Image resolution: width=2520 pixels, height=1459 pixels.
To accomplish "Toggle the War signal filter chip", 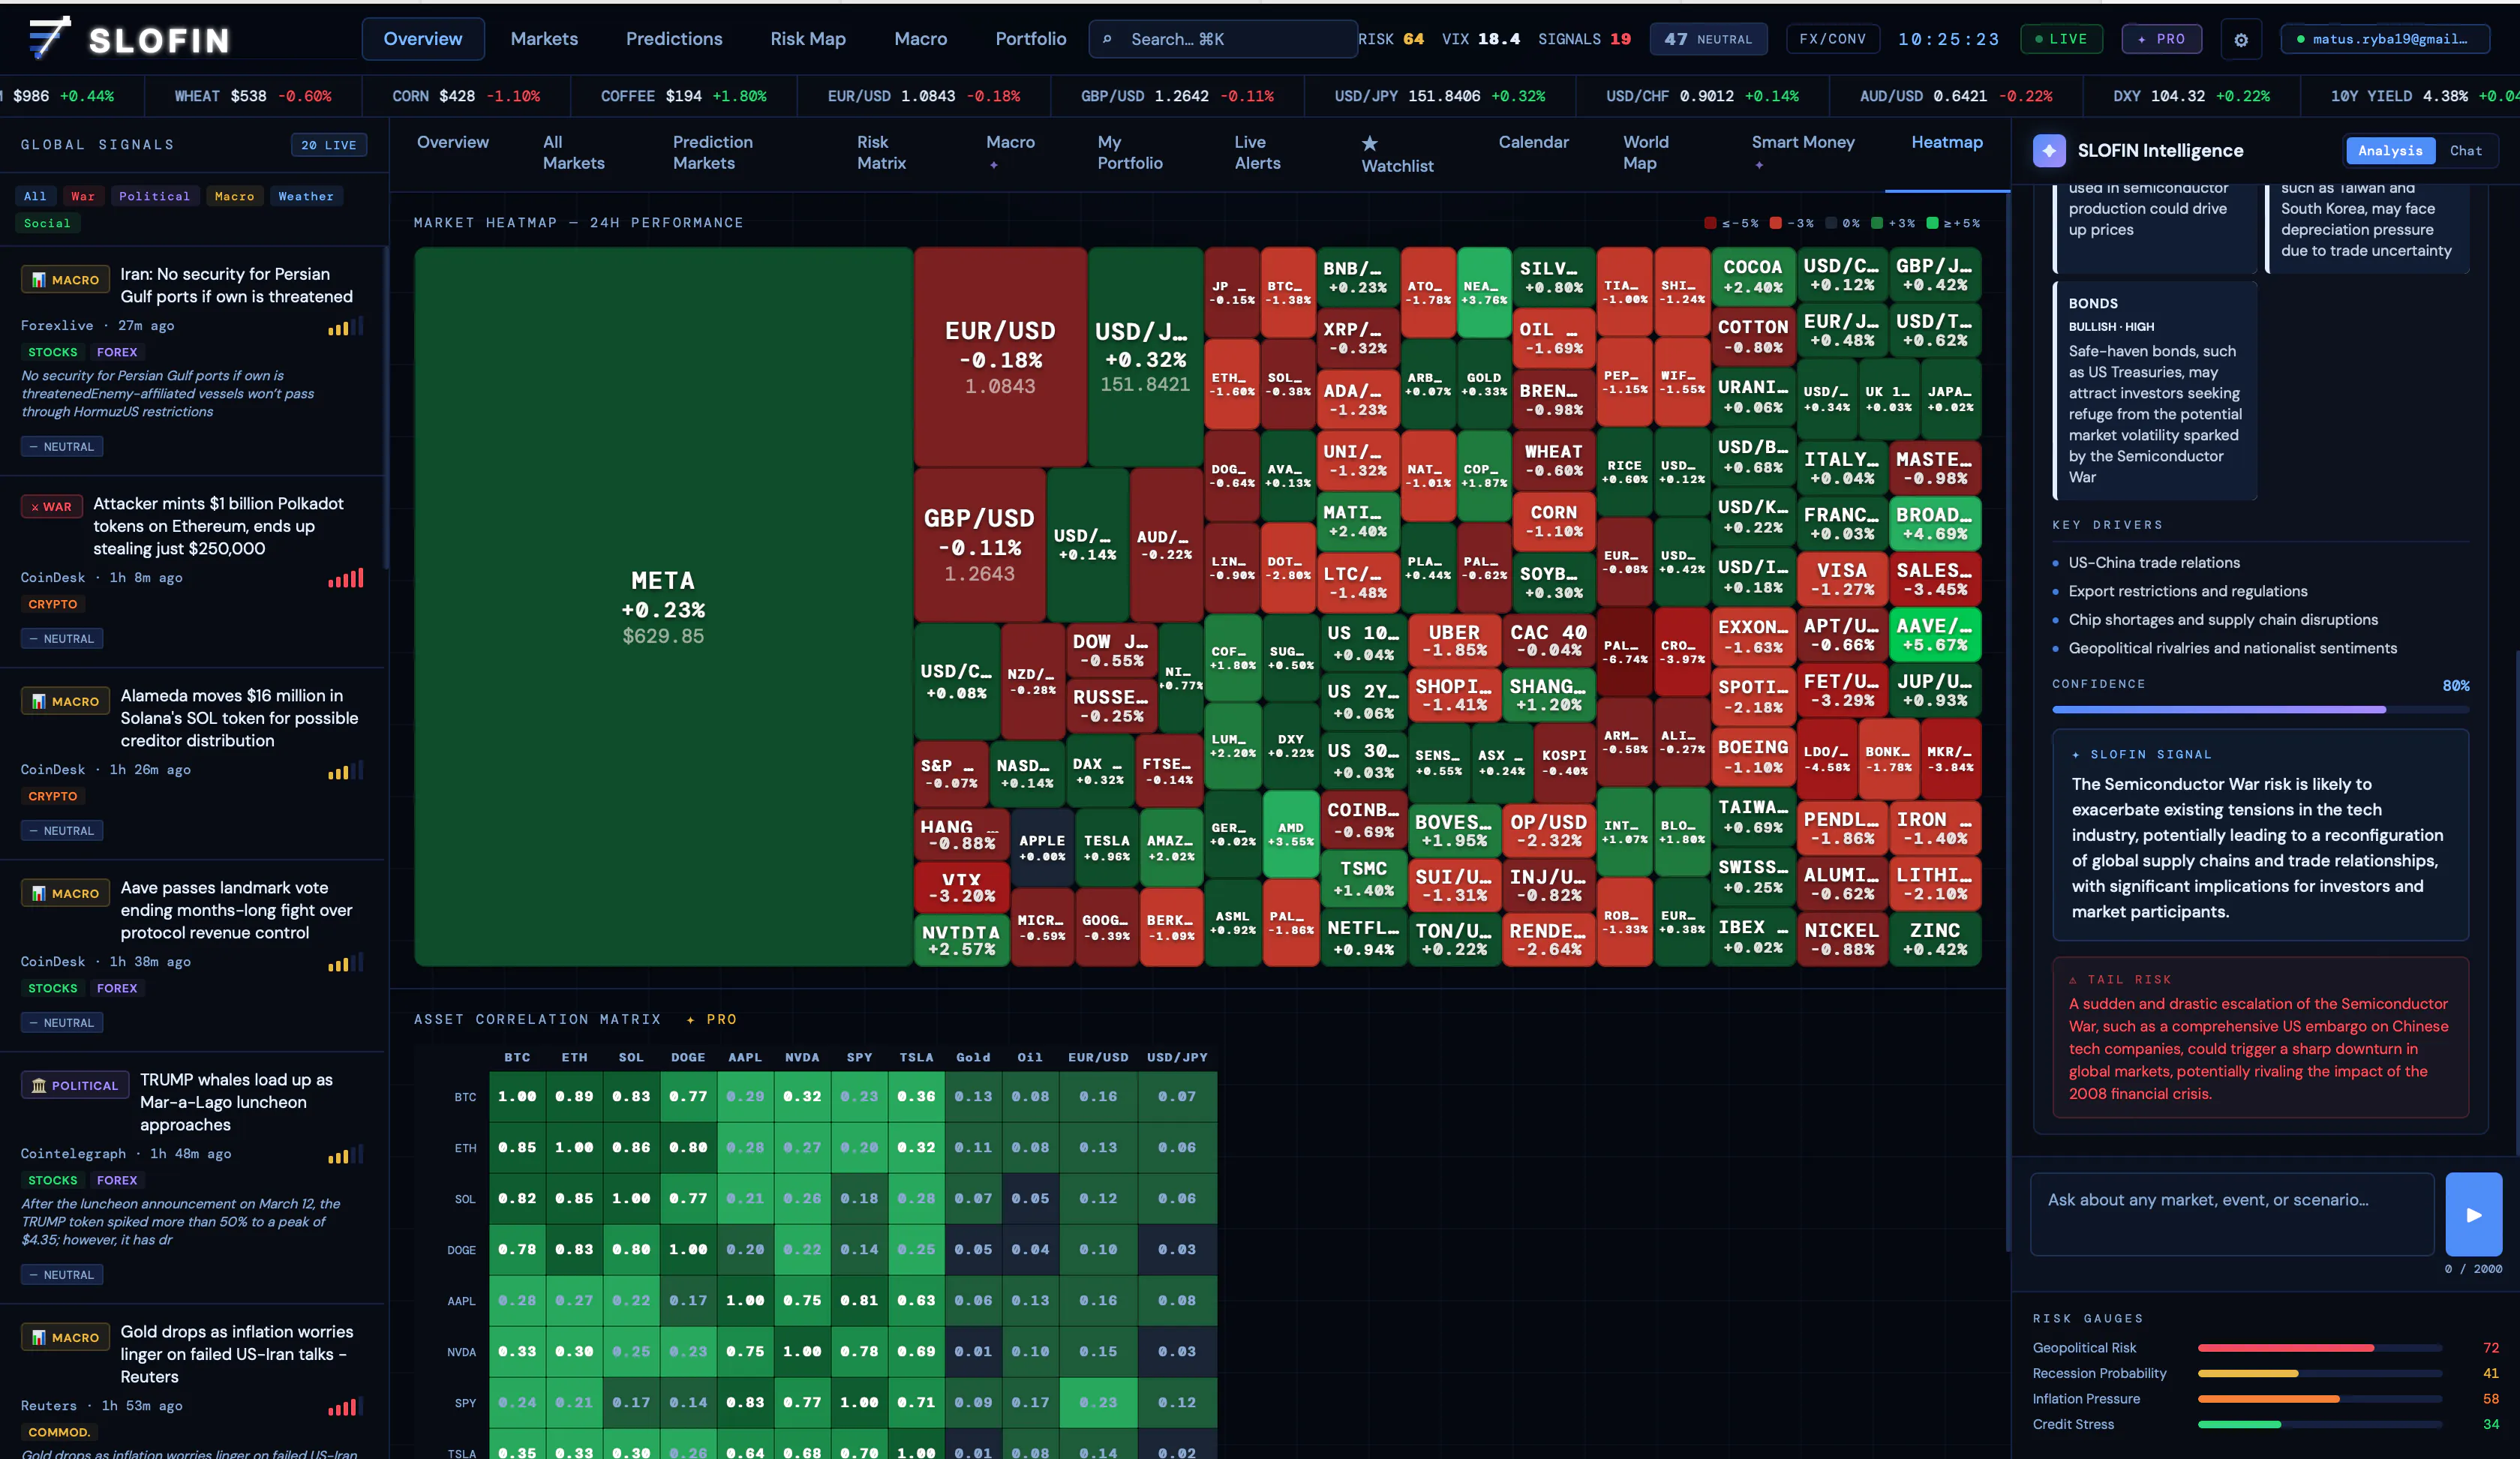I will tap(83, 196).
